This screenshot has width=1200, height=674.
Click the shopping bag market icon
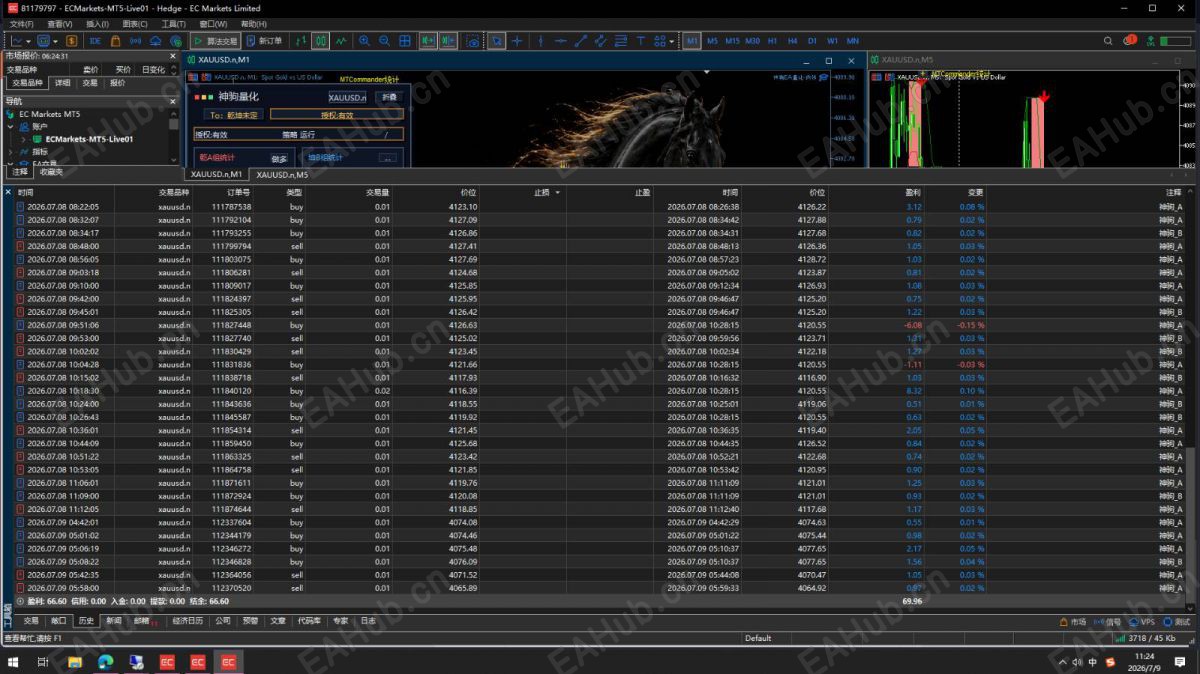[115, 41]
